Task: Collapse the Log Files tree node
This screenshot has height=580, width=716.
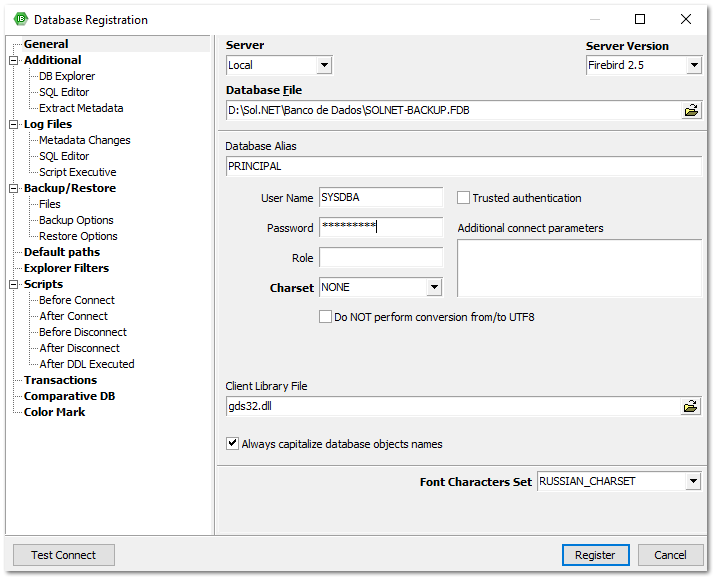Action: pyautogui.click(x=14, y=124)
